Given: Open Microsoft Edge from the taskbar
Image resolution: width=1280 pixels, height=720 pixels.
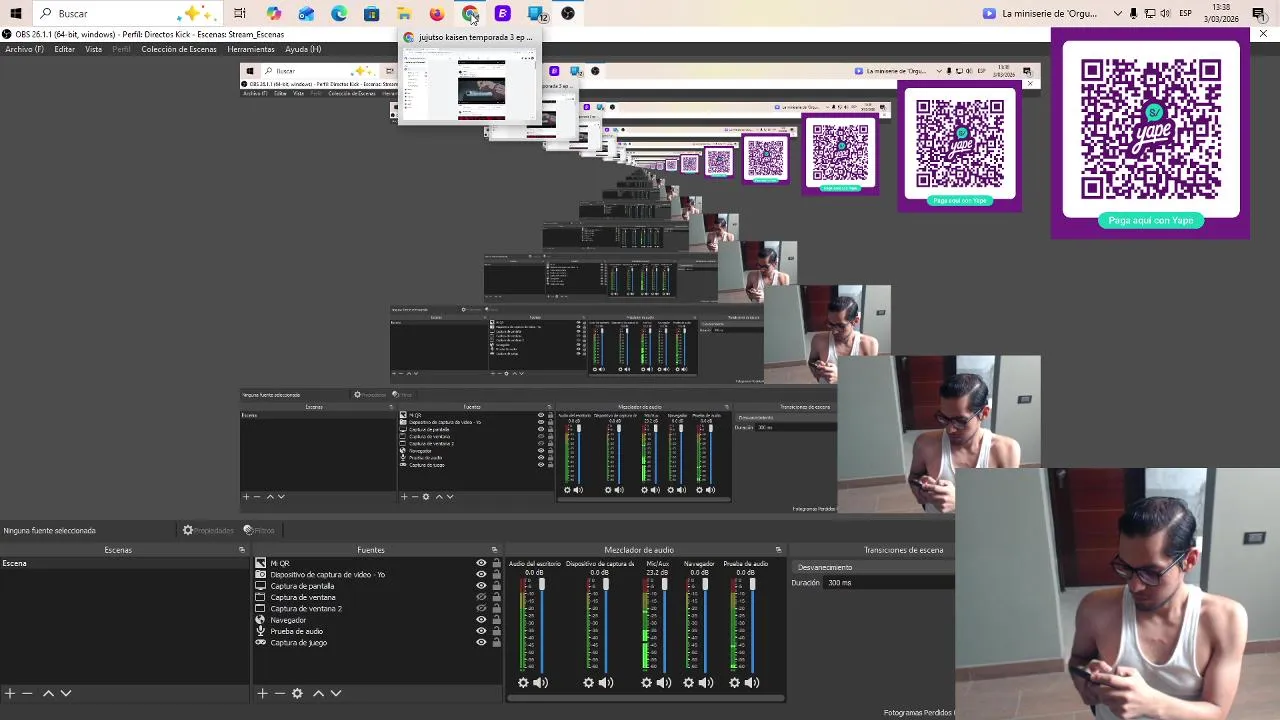Looking at the screenshot, I should point(339,14).
